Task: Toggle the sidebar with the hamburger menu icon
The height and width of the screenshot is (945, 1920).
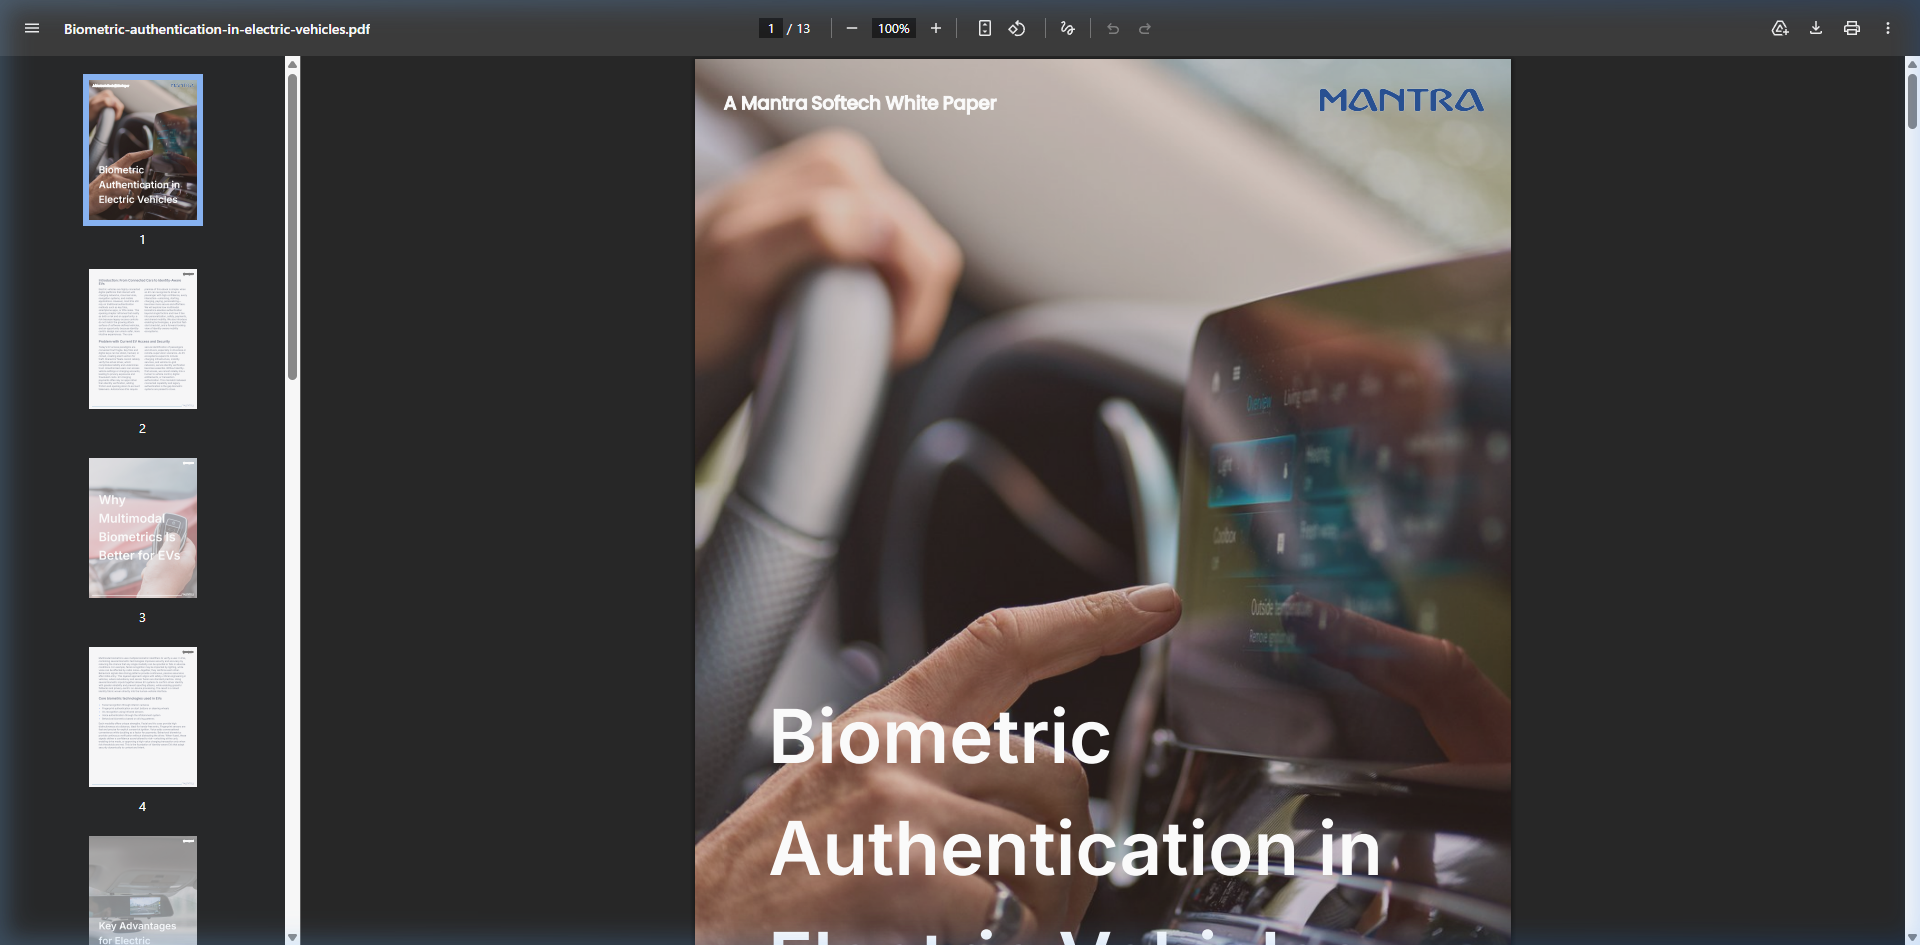Action: [x=32, y=28]
